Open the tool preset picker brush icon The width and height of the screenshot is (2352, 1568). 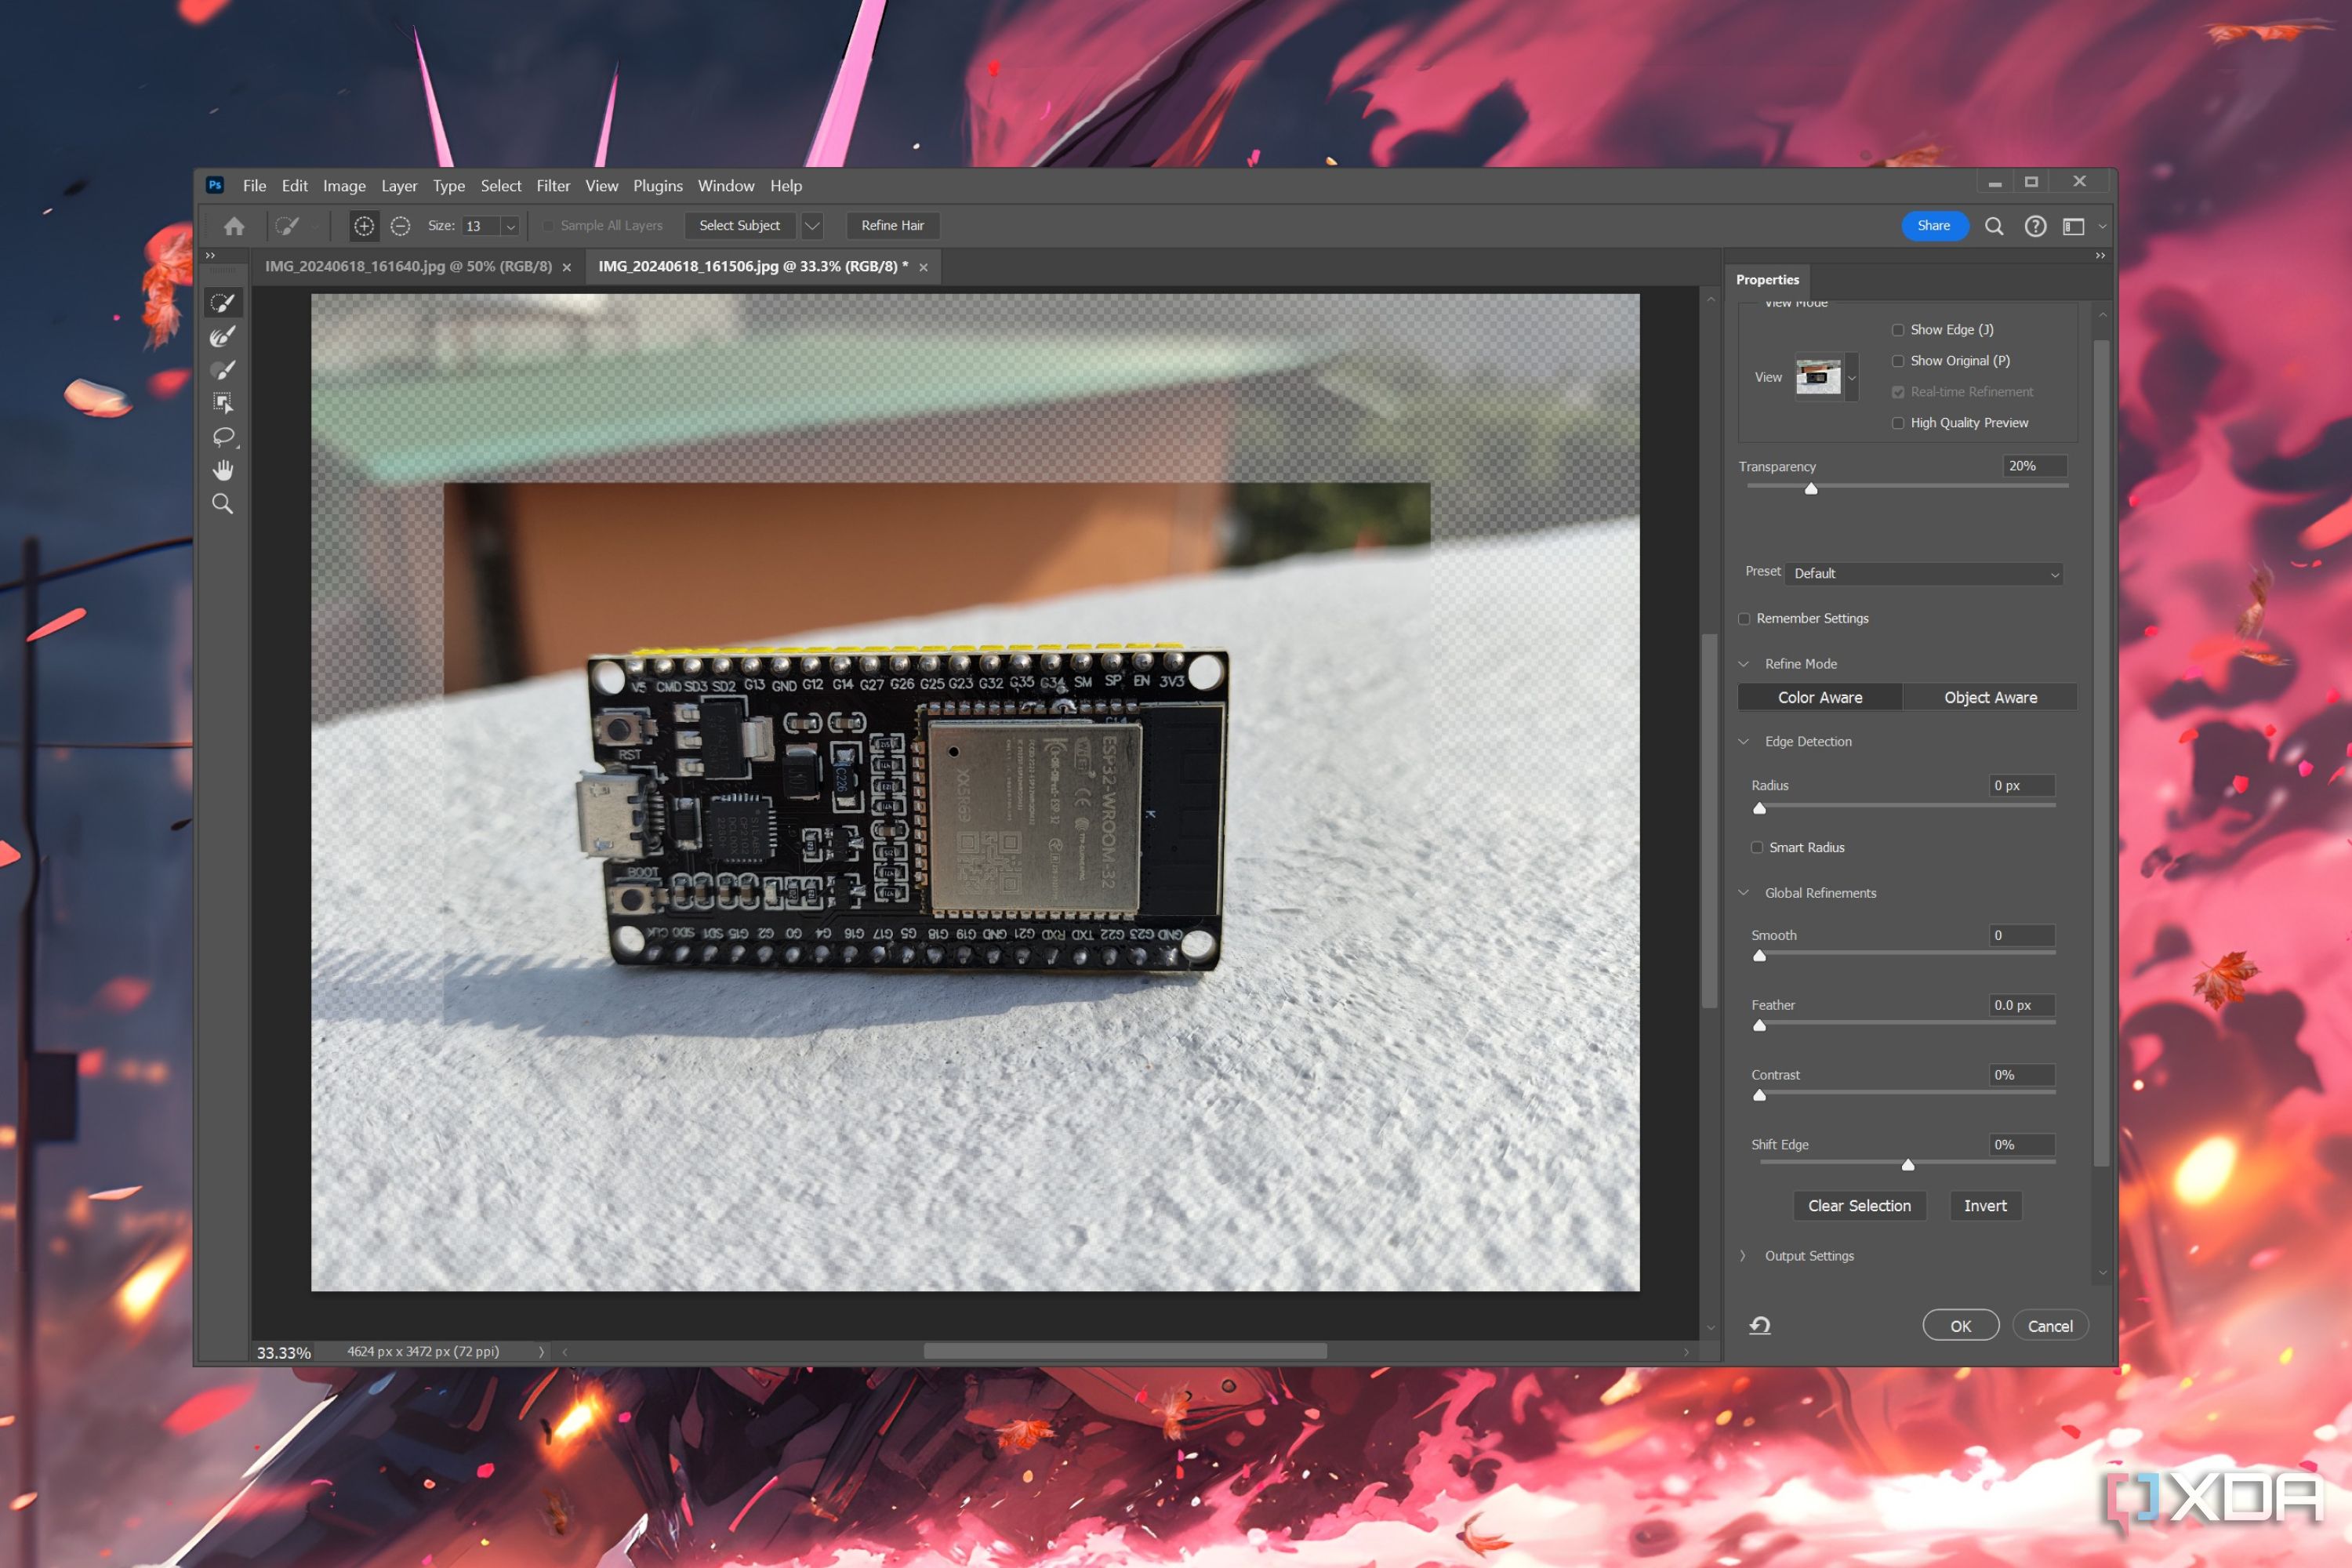tap(288, 226)
